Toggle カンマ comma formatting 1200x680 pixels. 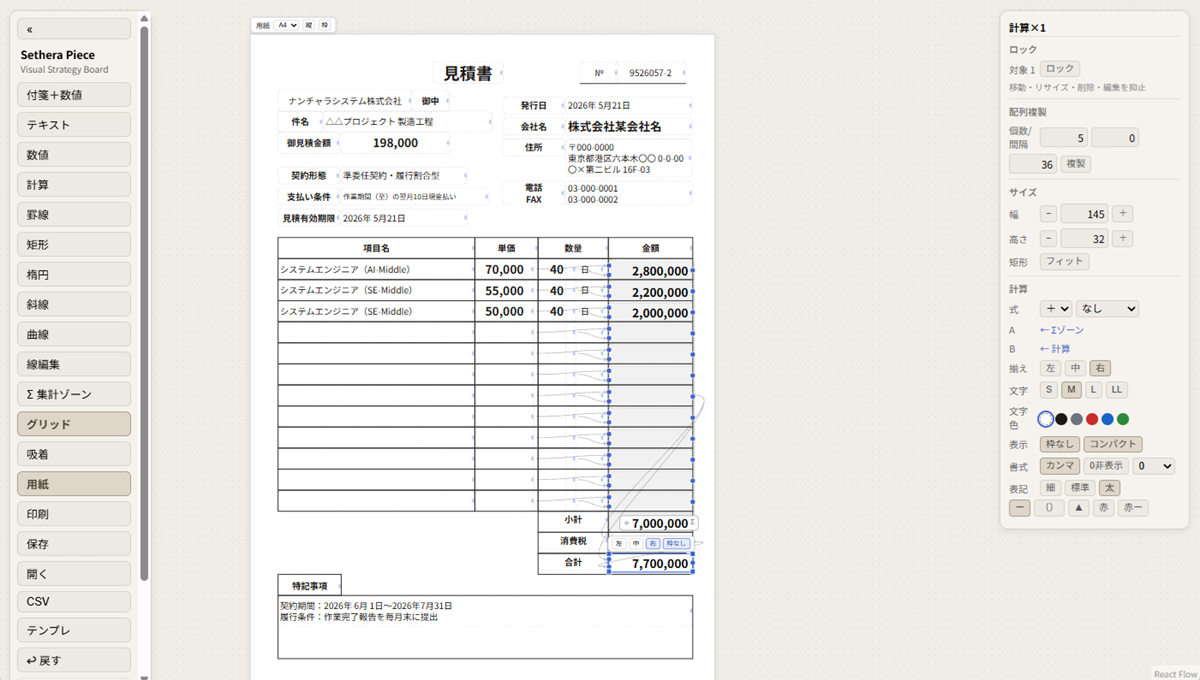[1060, 466]
